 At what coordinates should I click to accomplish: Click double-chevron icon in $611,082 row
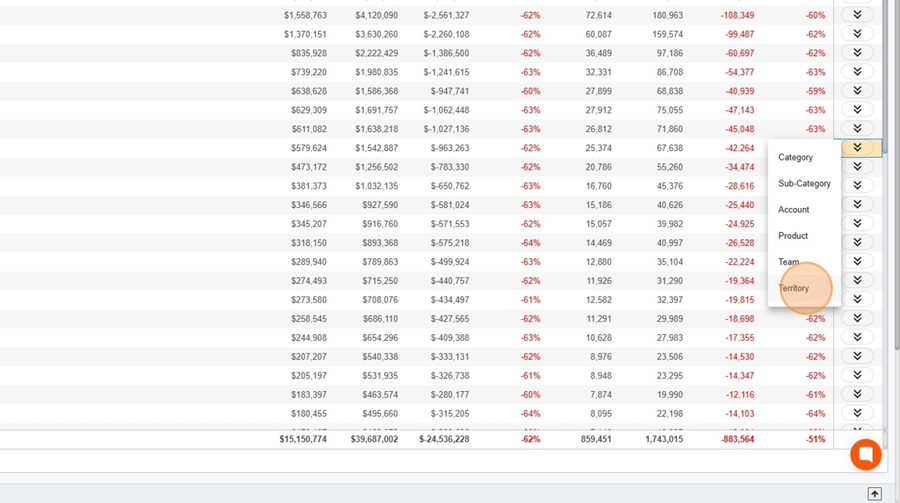point(857,129)
